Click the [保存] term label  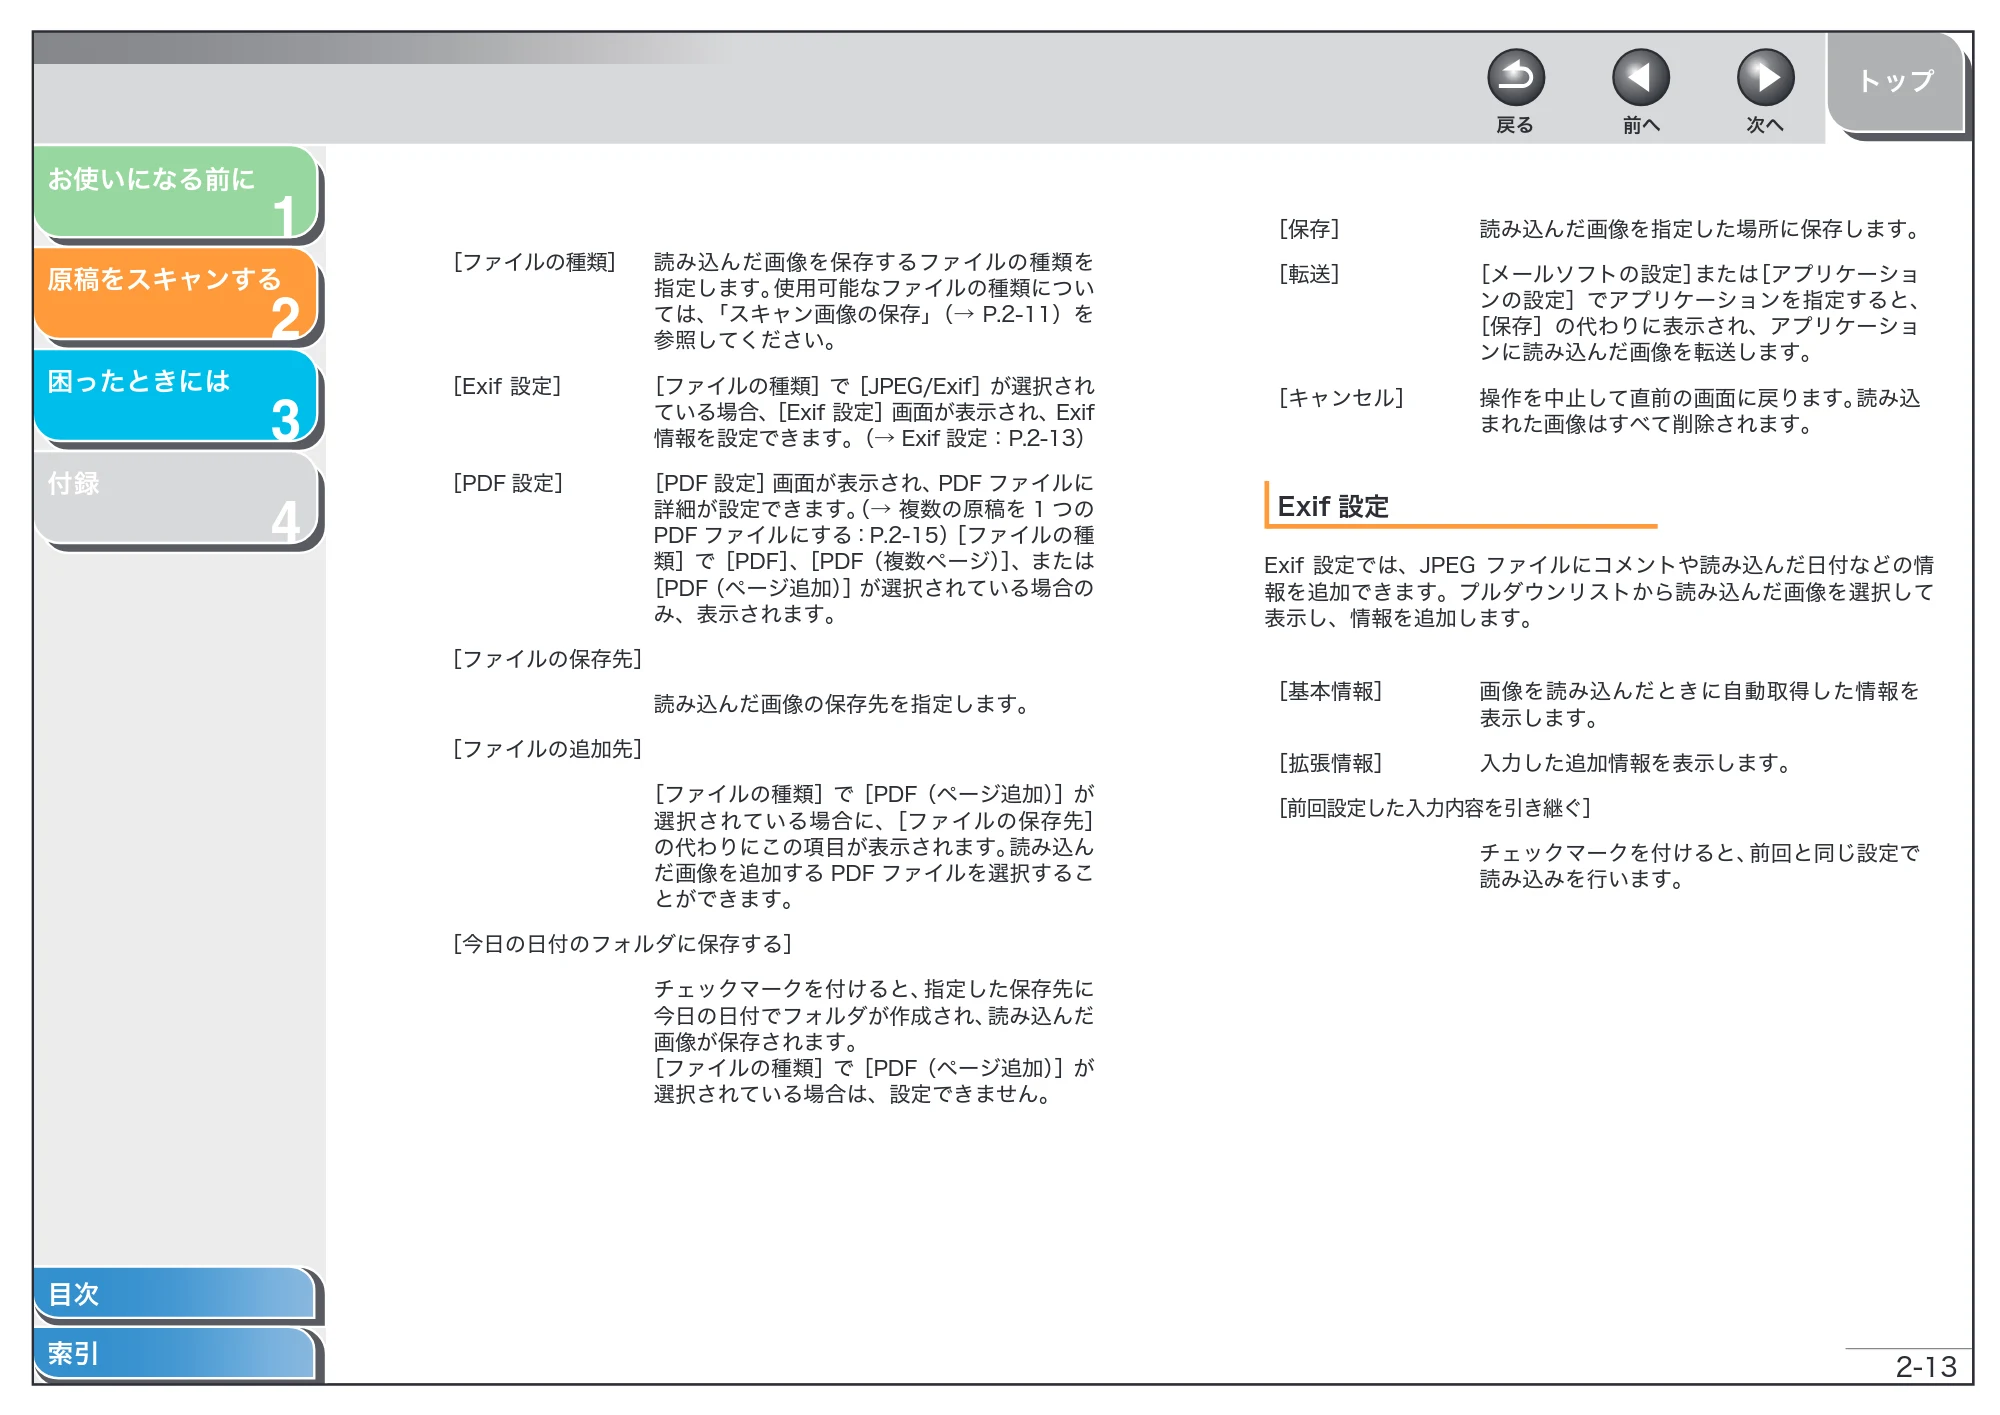coord(1309,229)
